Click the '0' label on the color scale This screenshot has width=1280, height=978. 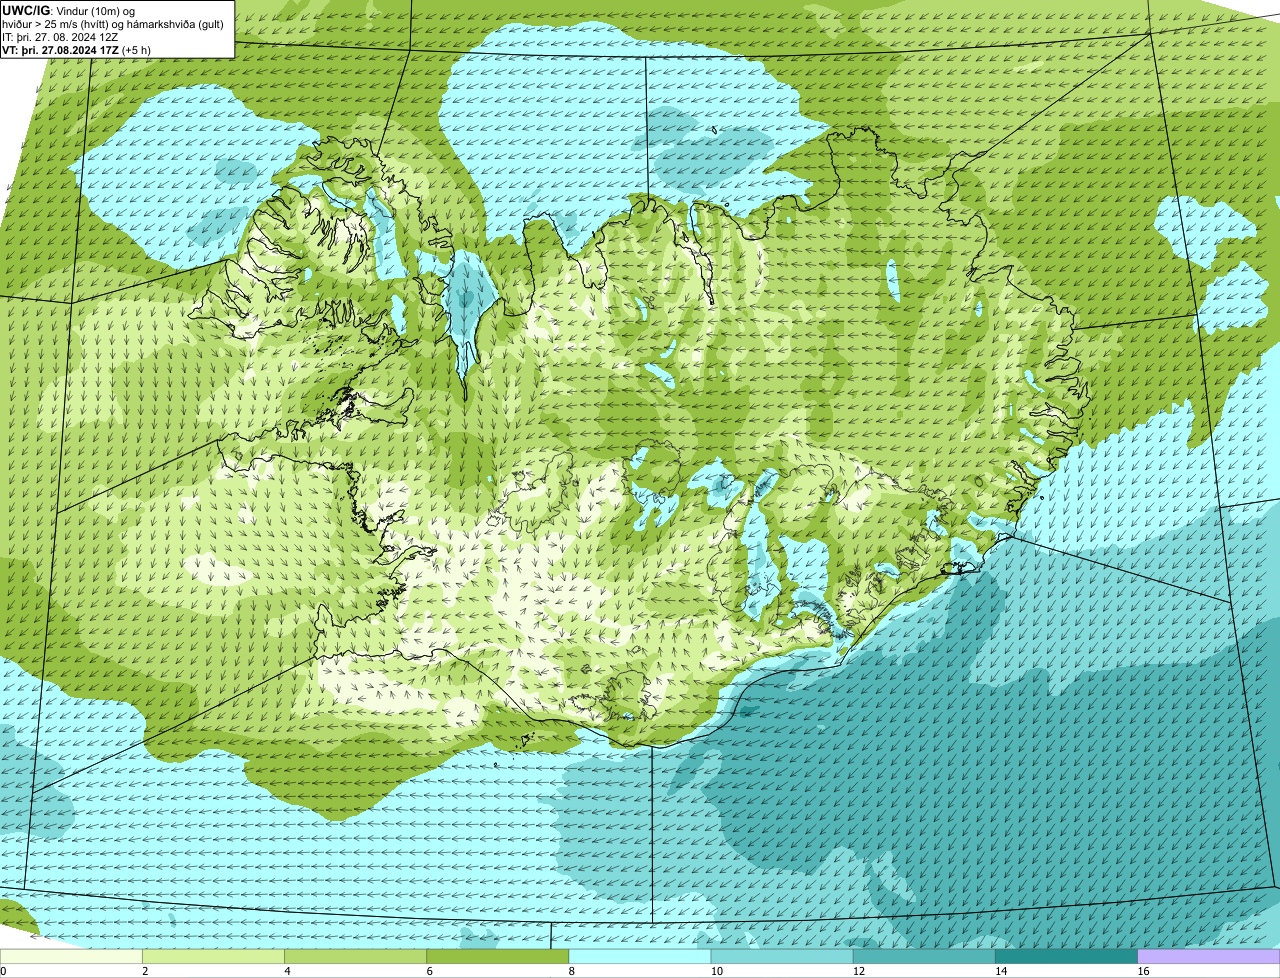pyautogui.click(x=3, y=971)
